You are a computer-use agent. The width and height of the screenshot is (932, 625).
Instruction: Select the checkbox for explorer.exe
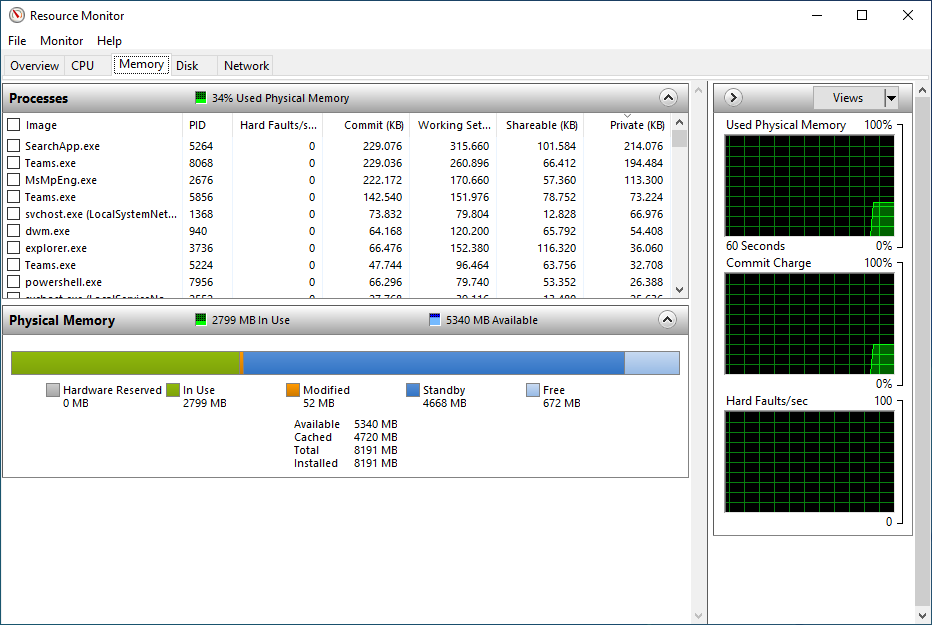[x=13, y=247]
